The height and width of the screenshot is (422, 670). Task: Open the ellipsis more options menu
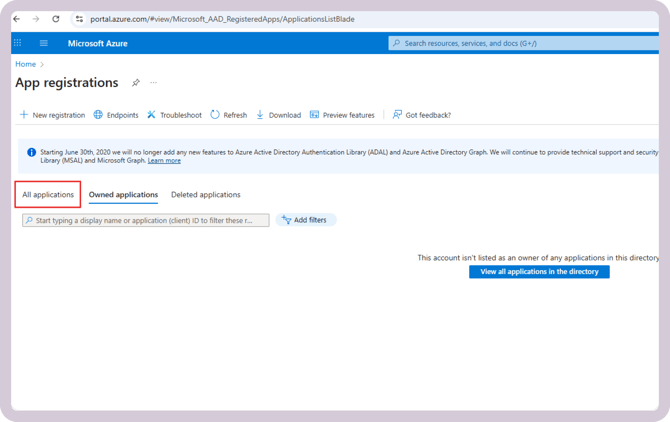(153, 83)
